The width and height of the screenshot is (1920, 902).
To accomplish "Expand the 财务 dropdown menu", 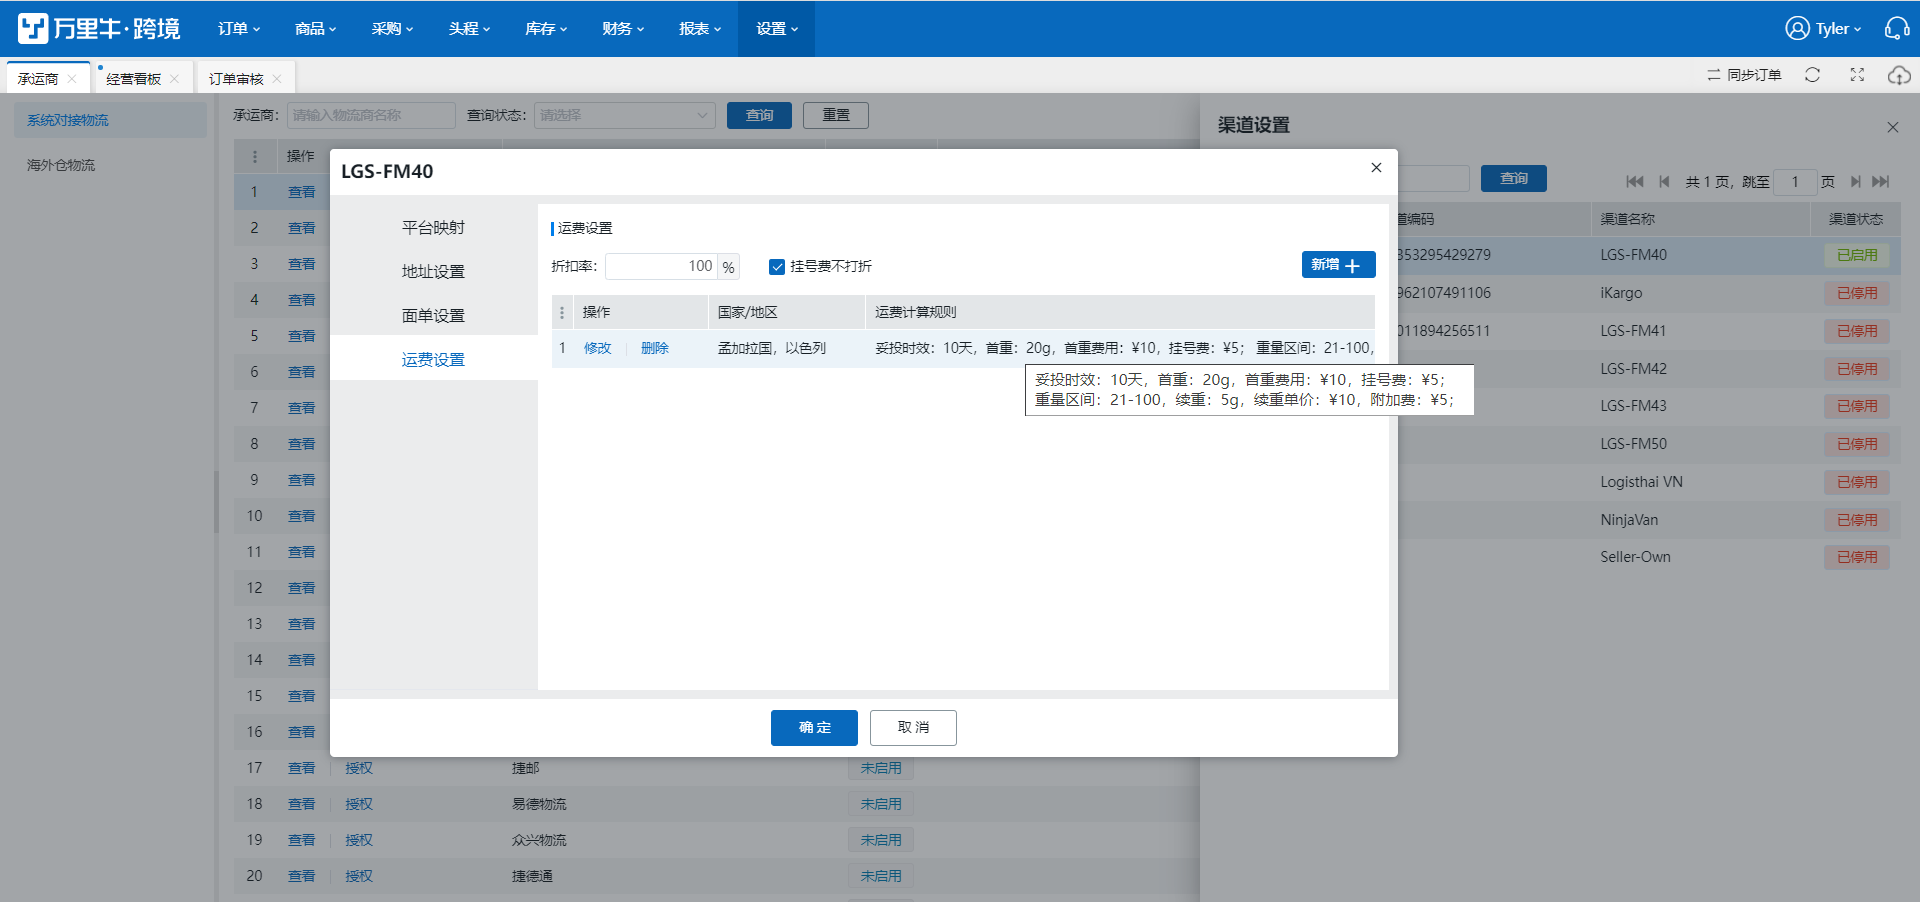I will click(x=623, y=28).
